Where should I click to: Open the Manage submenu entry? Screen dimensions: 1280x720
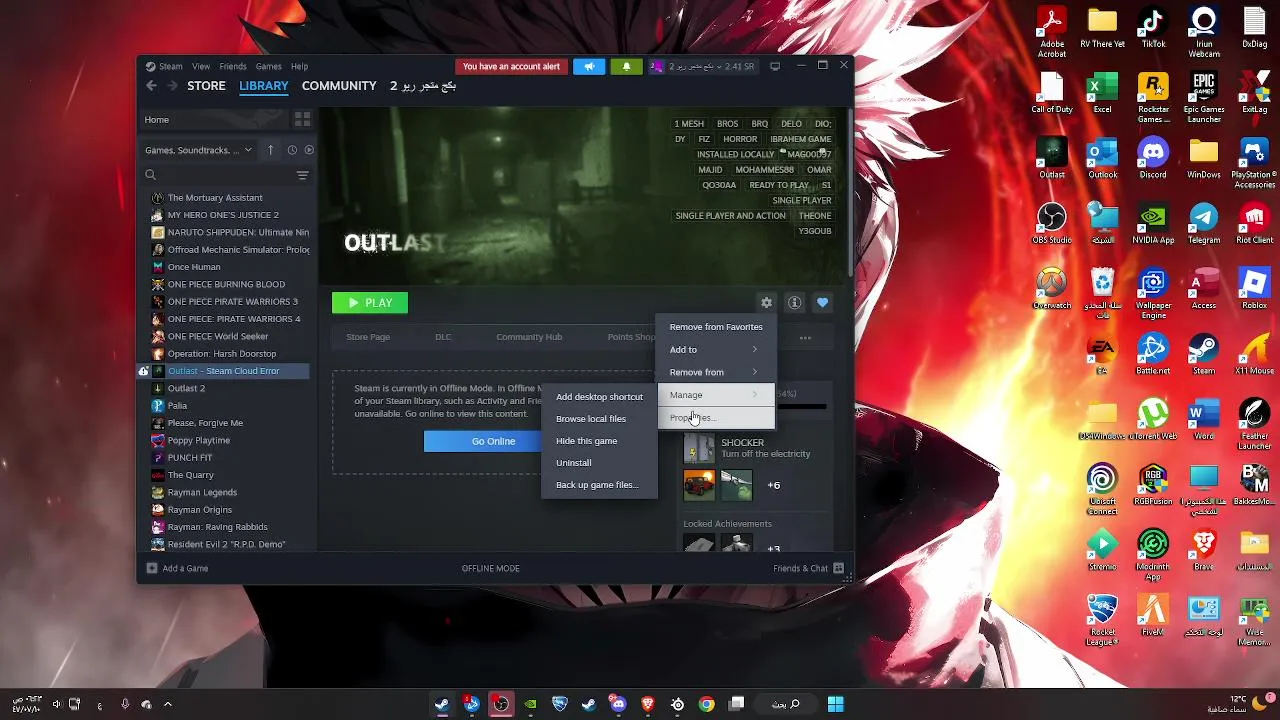(x=715, y=395)
